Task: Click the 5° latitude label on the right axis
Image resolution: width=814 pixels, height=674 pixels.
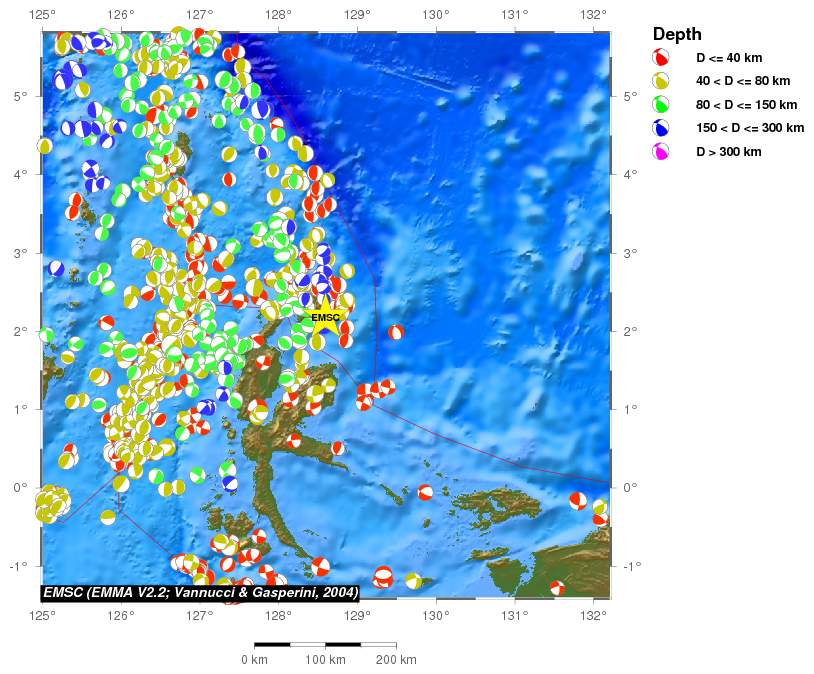Action: 629,96
